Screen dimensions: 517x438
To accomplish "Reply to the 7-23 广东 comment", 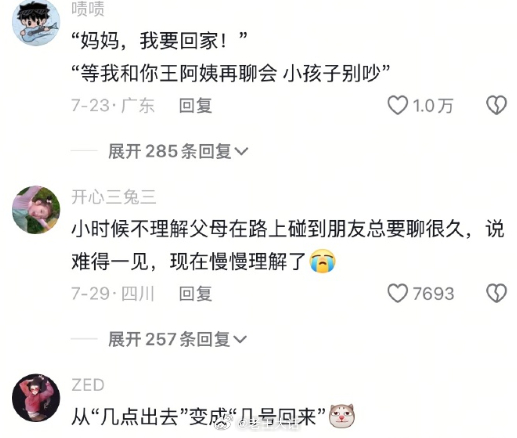I will 195,106.
